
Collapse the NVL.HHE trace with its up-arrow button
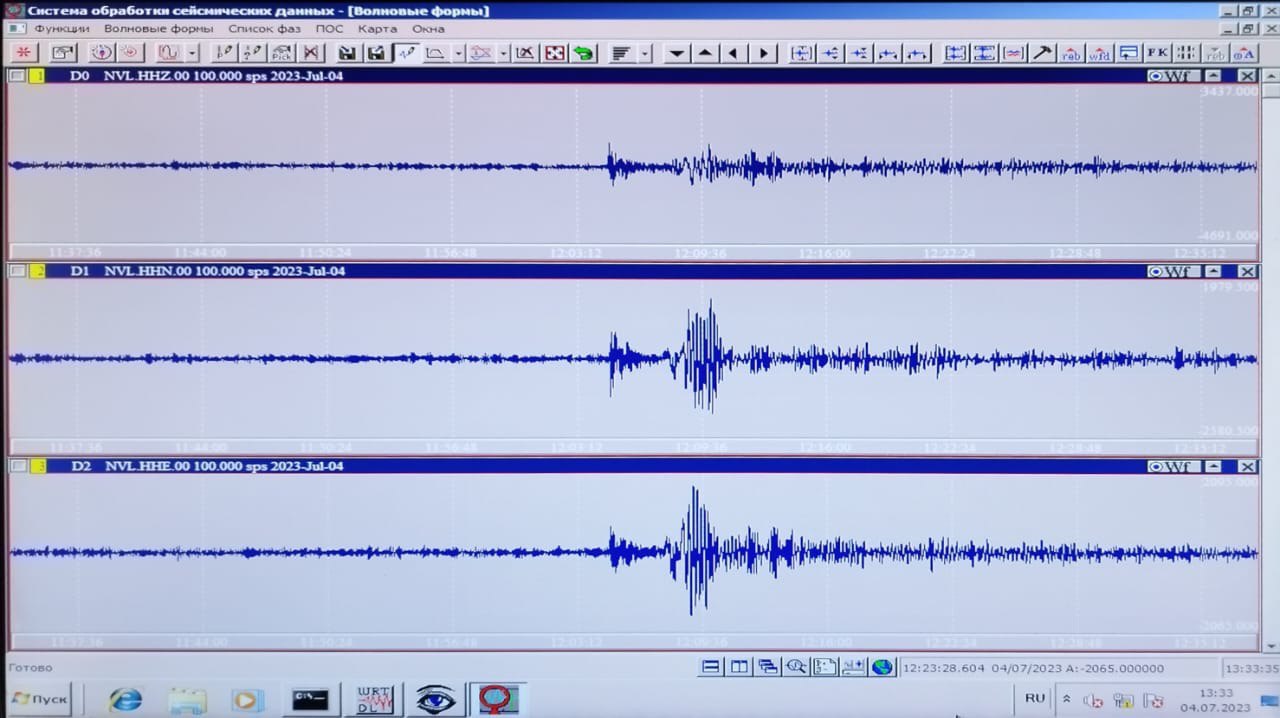coord(1213,466)
